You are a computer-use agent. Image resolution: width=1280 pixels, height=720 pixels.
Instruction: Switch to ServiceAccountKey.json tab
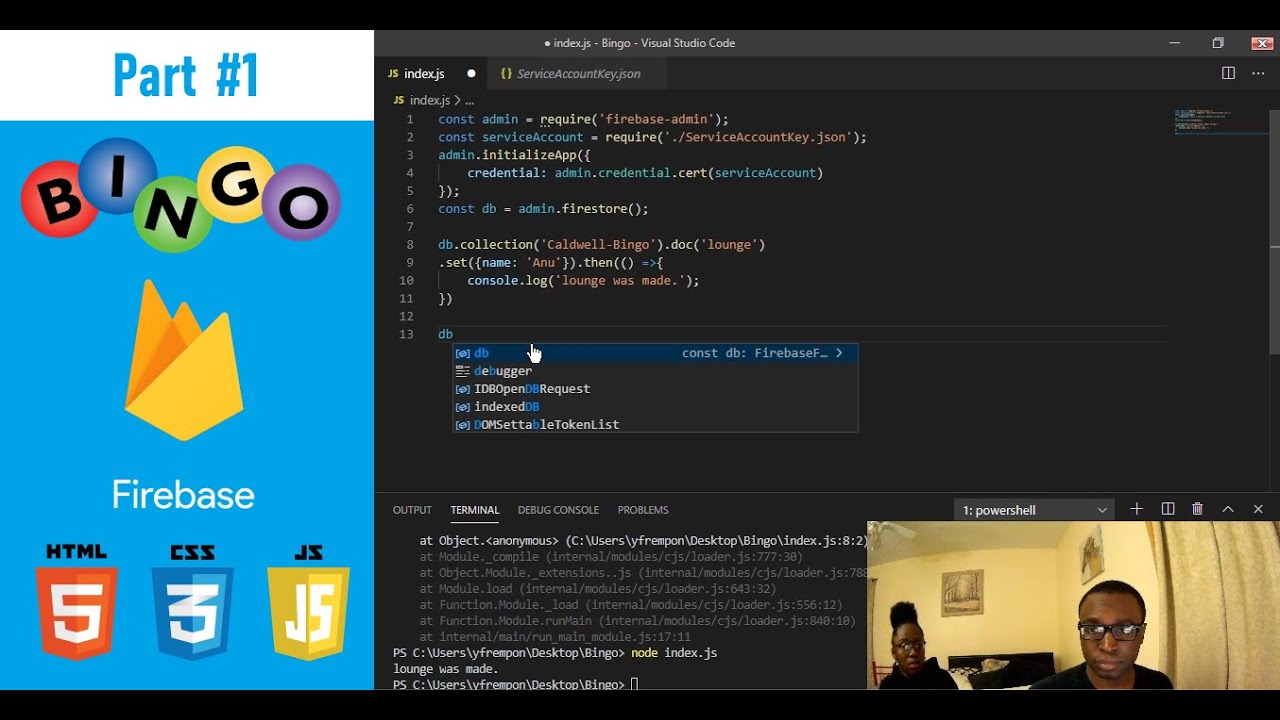[x=577, y=73]
